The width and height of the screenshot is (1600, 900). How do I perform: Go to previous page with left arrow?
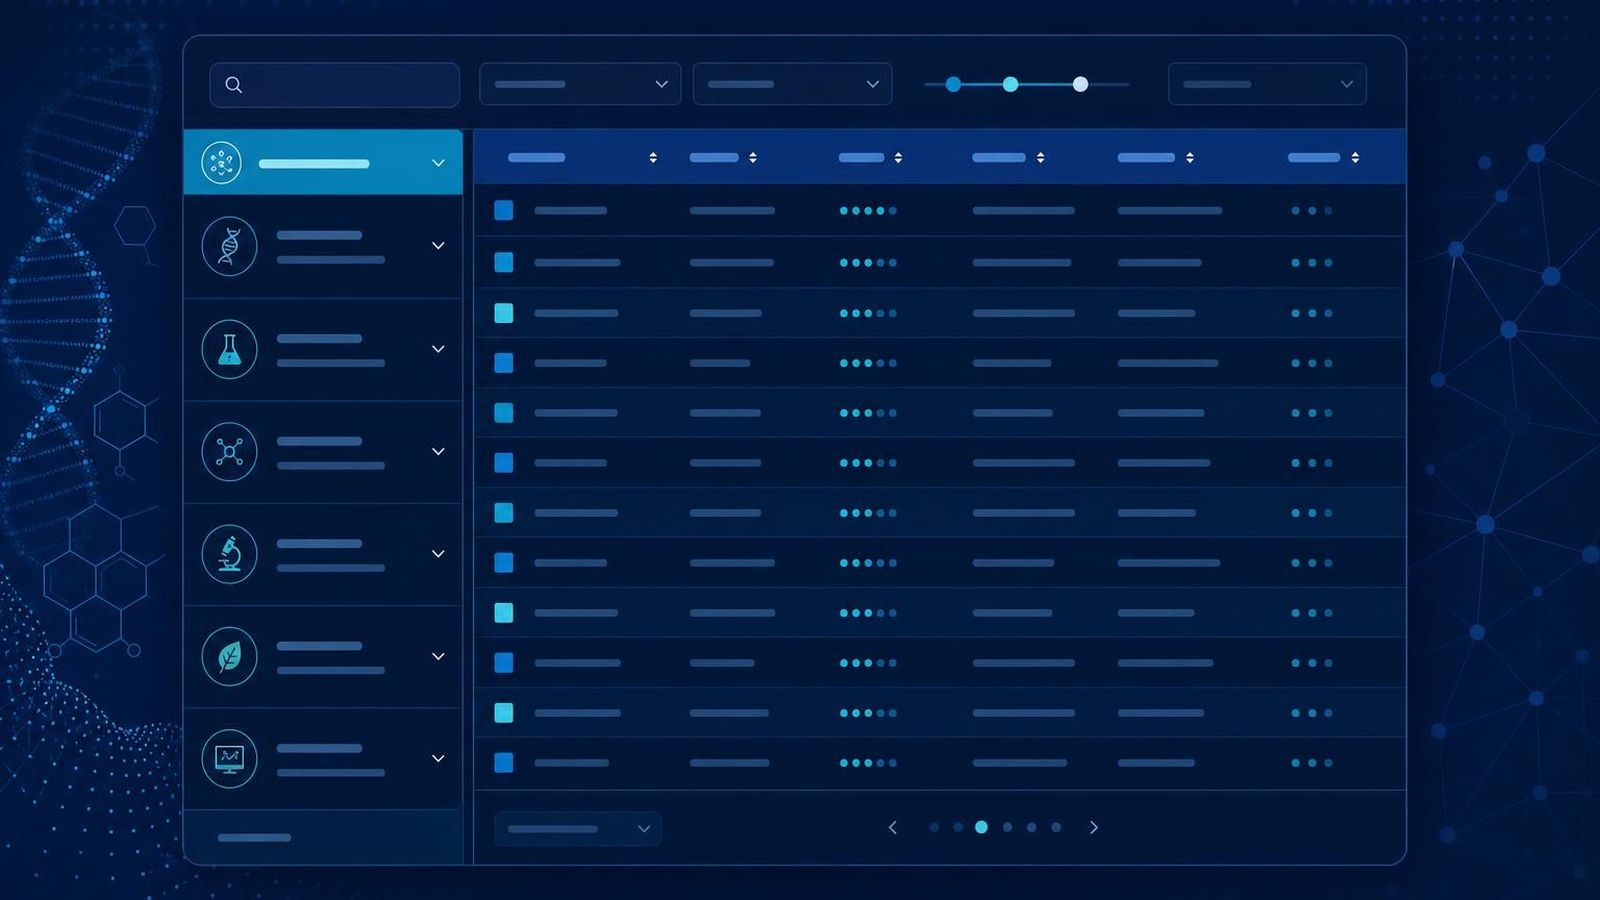893,827
